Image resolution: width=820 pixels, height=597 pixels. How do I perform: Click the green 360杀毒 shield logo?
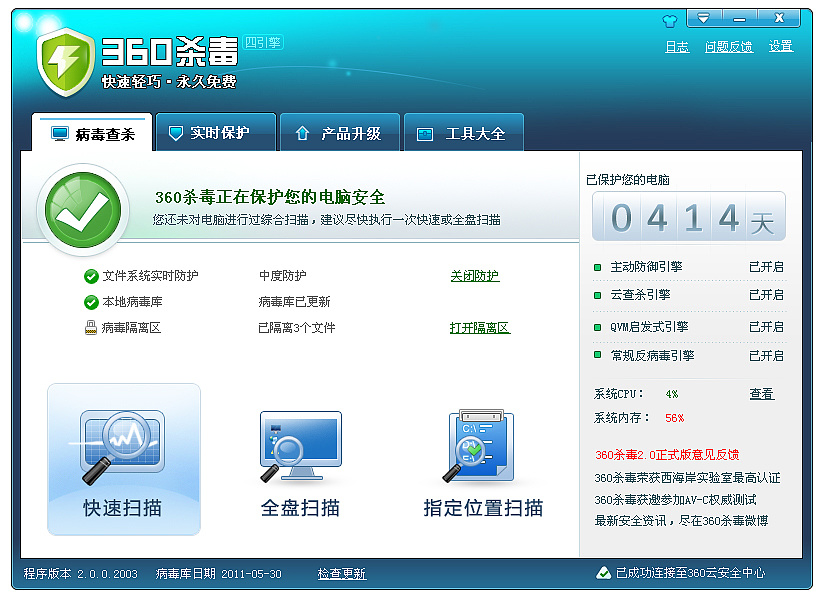(63, 62)
